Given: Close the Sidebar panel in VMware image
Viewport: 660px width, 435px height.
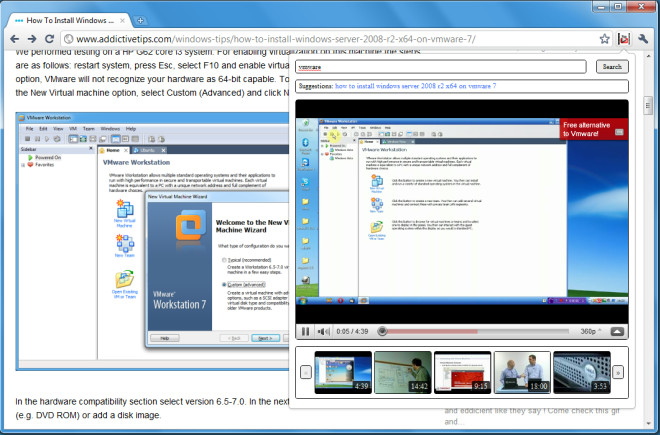Looking at the screenshot, I should click(x=91, y=149).
